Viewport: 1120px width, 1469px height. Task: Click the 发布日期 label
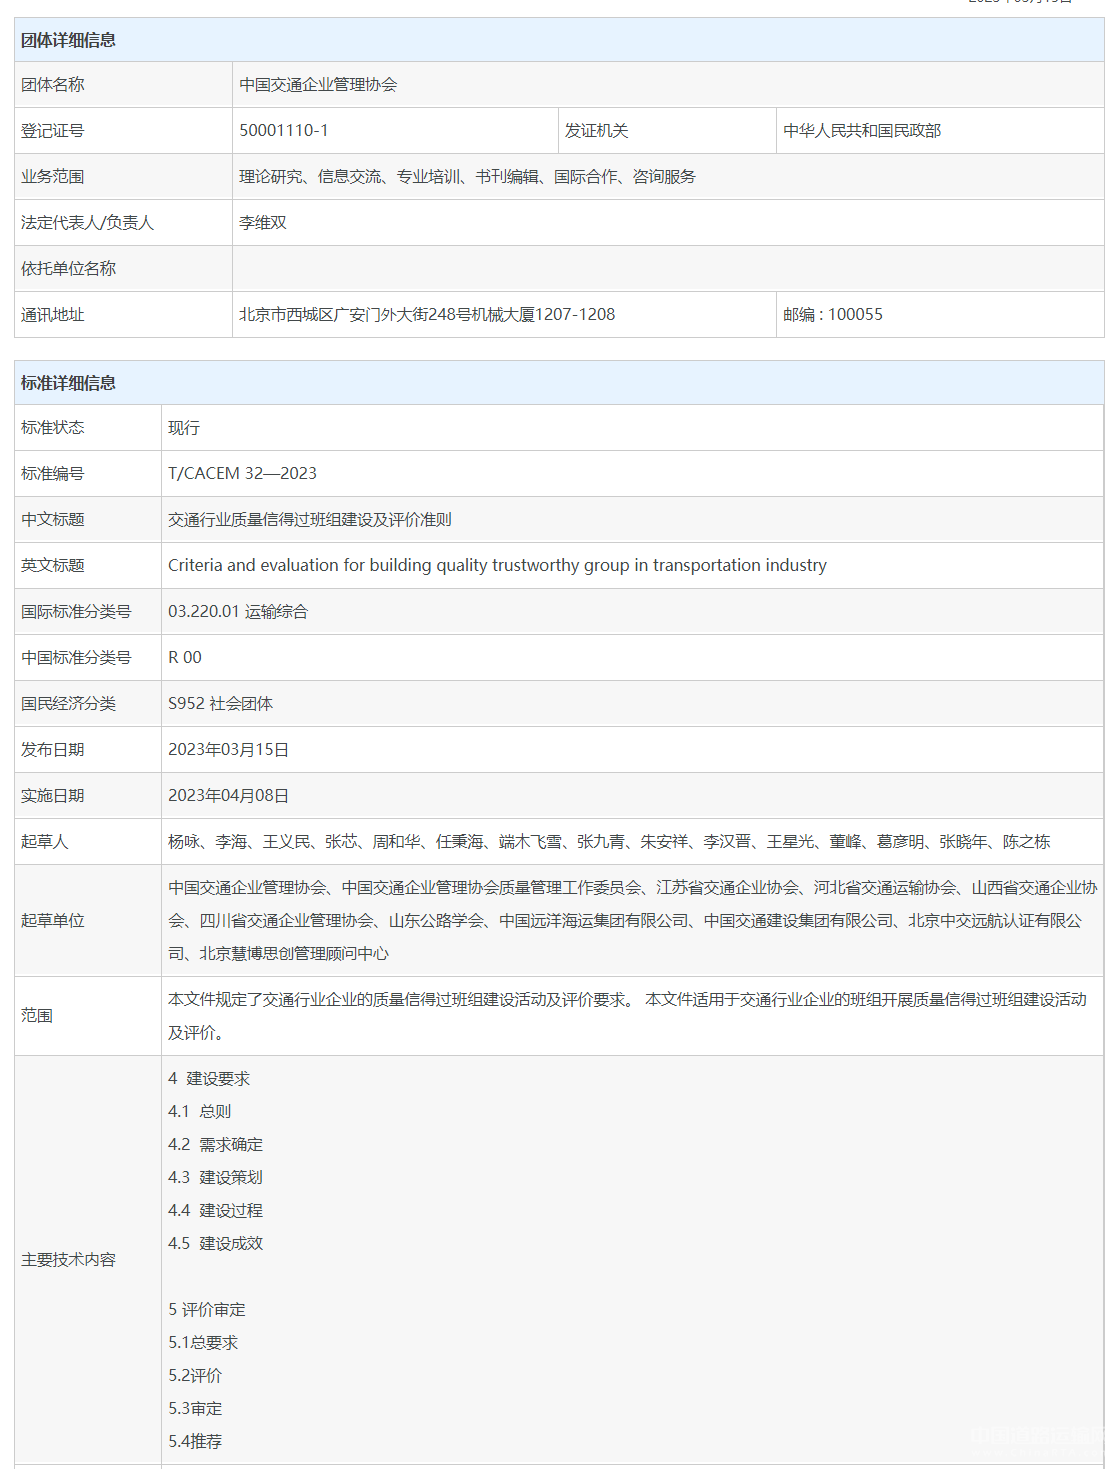click(x=53, y=750)
